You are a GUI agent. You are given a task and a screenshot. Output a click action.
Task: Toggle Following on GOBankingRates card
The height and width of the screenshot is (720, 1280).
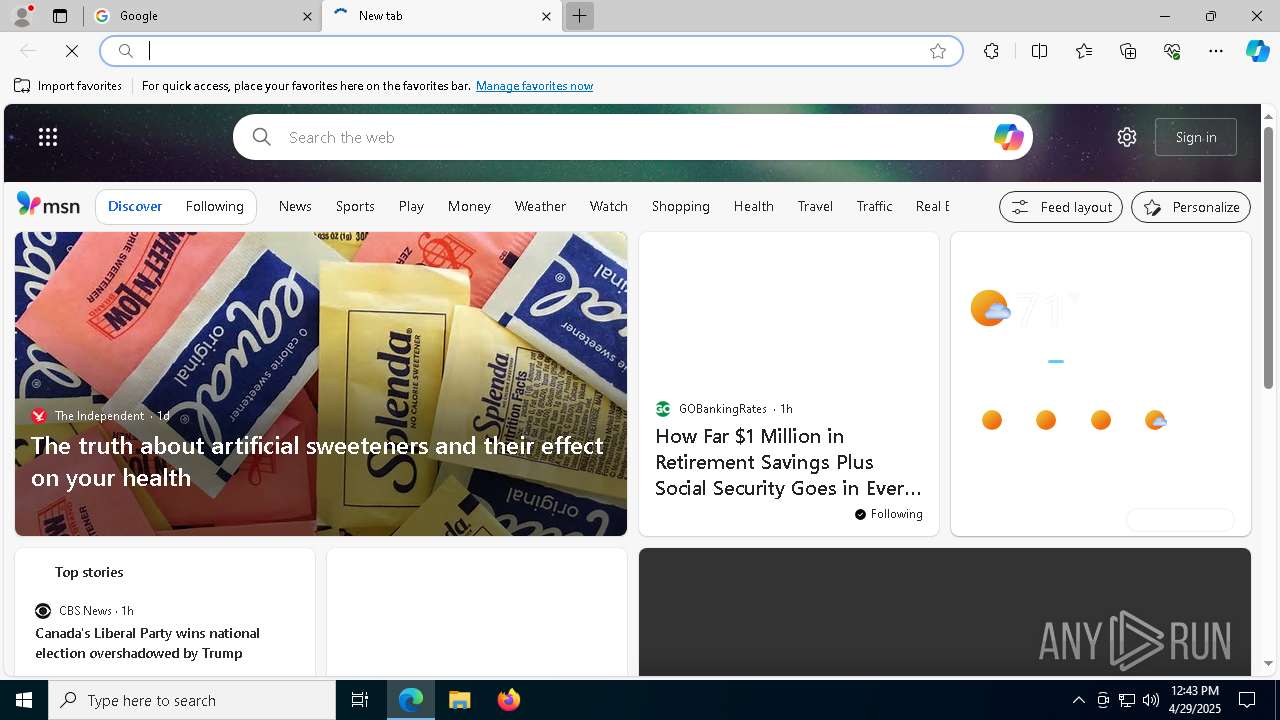pos(888,514)
